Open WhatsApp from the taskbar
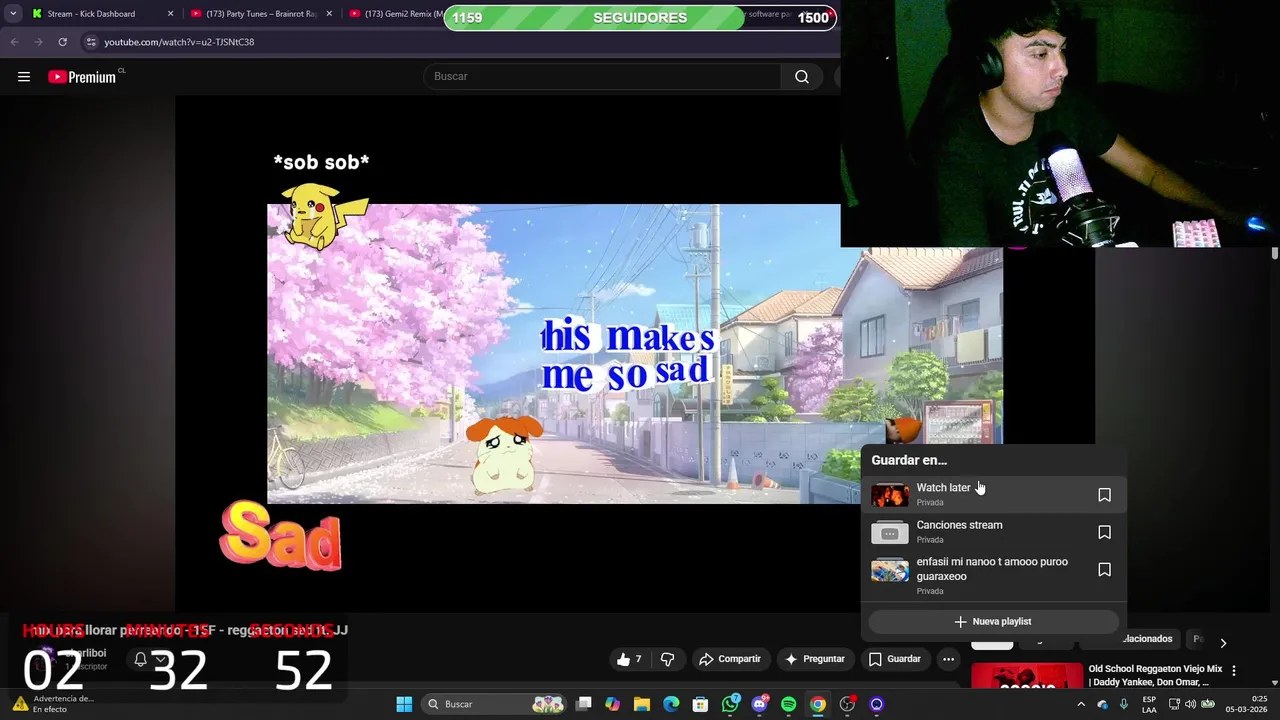 pyautogui.click(x=730, y=704)
